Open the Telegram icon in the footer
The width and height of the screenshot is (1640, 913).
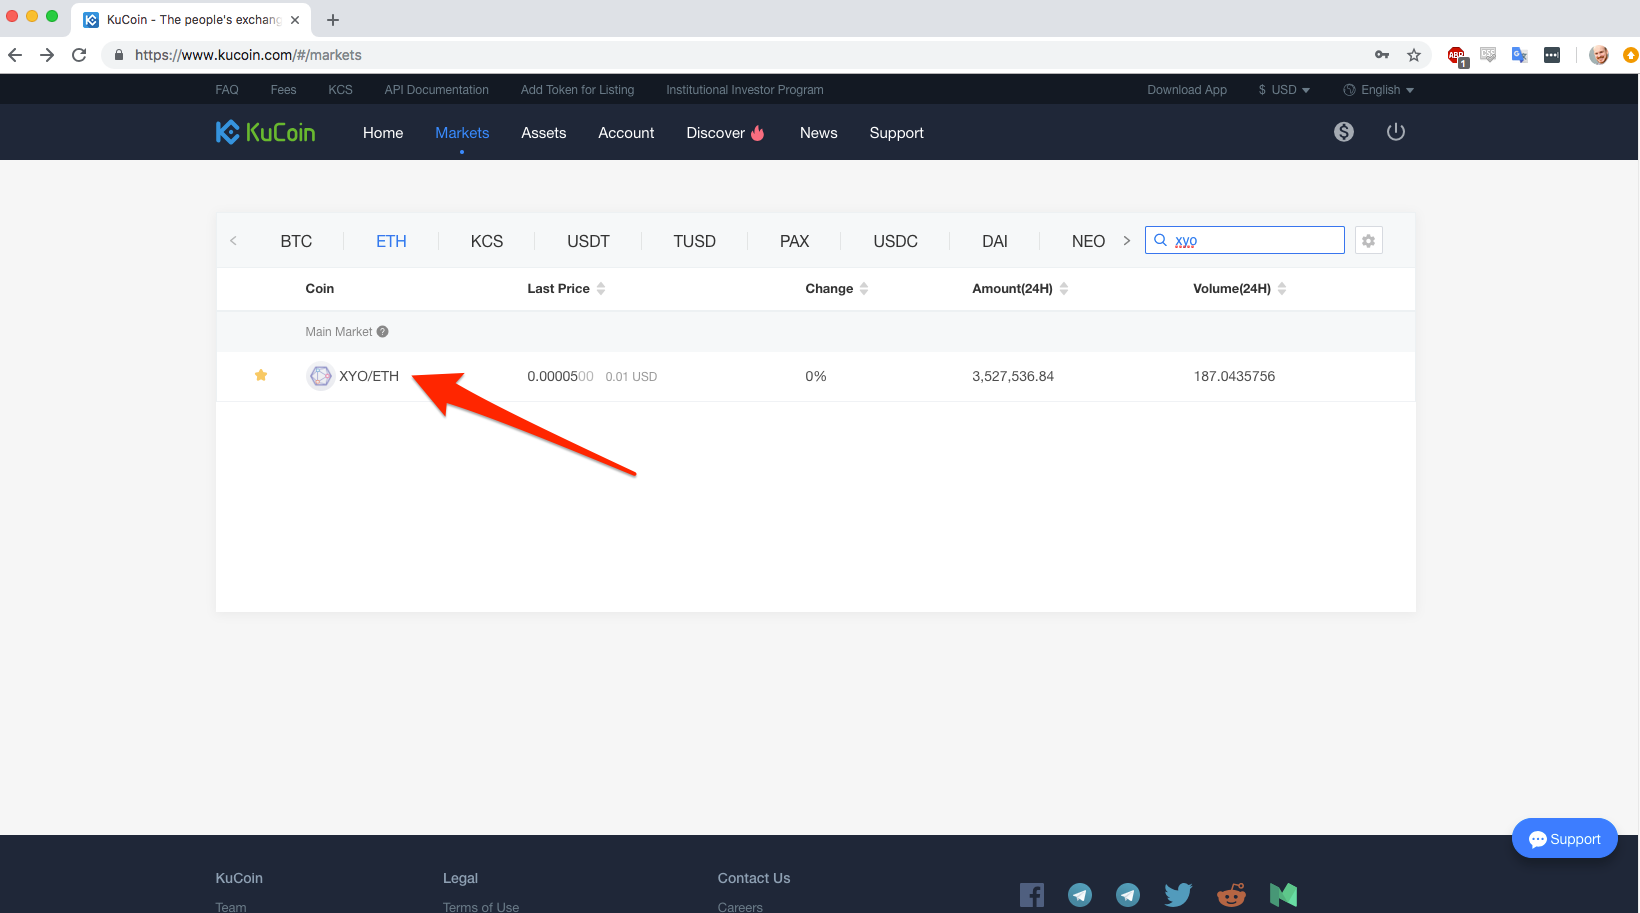1080,894
